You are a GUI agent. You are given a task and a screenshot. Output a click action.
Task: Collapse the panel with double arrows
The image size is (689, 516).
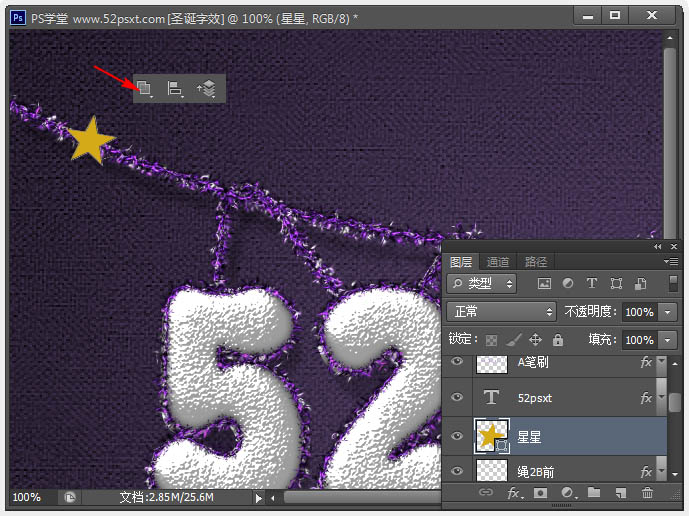point(657,247)
